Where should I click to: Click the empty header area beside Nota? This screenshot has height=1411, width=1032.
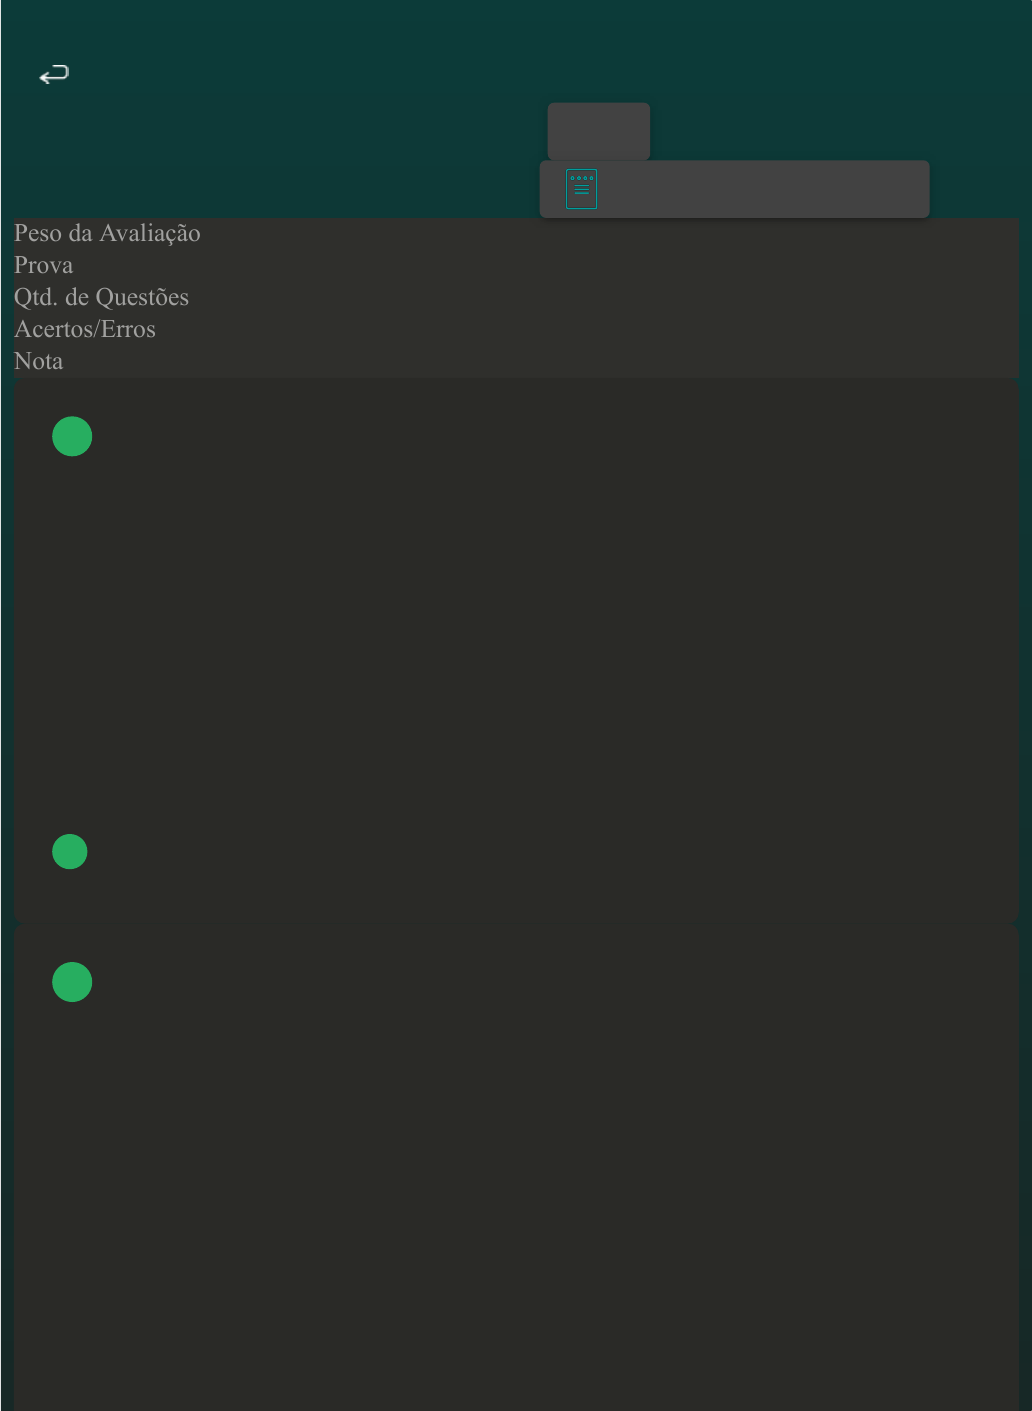click(x=541, y=361)
